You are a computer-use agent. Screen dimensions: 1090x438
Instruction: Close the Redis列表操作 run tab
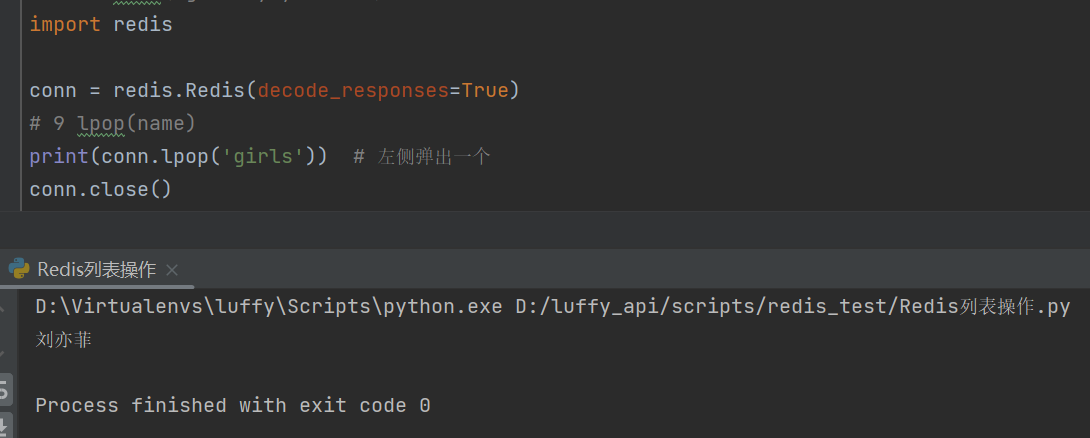pos(172,270)
